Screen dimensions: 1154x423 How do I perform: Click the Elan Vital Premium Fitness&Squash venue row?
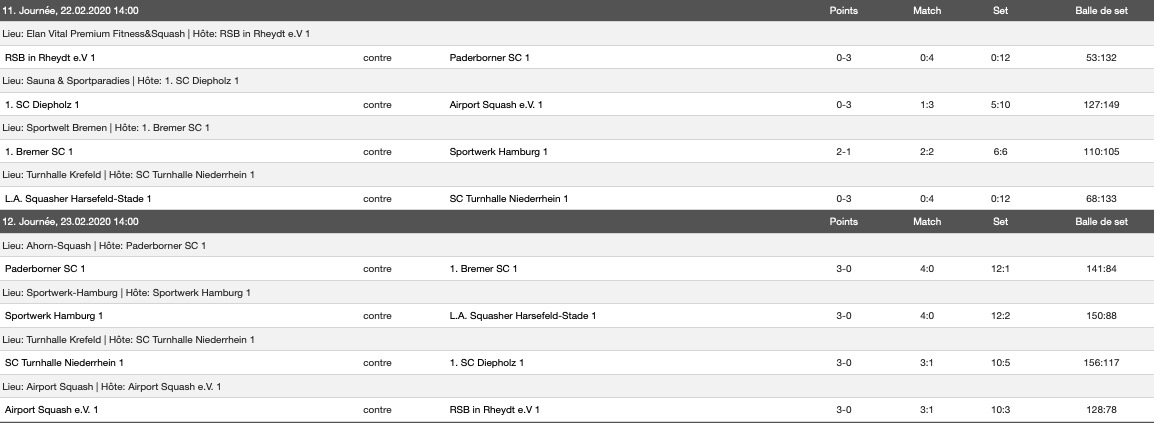point(157,34)
